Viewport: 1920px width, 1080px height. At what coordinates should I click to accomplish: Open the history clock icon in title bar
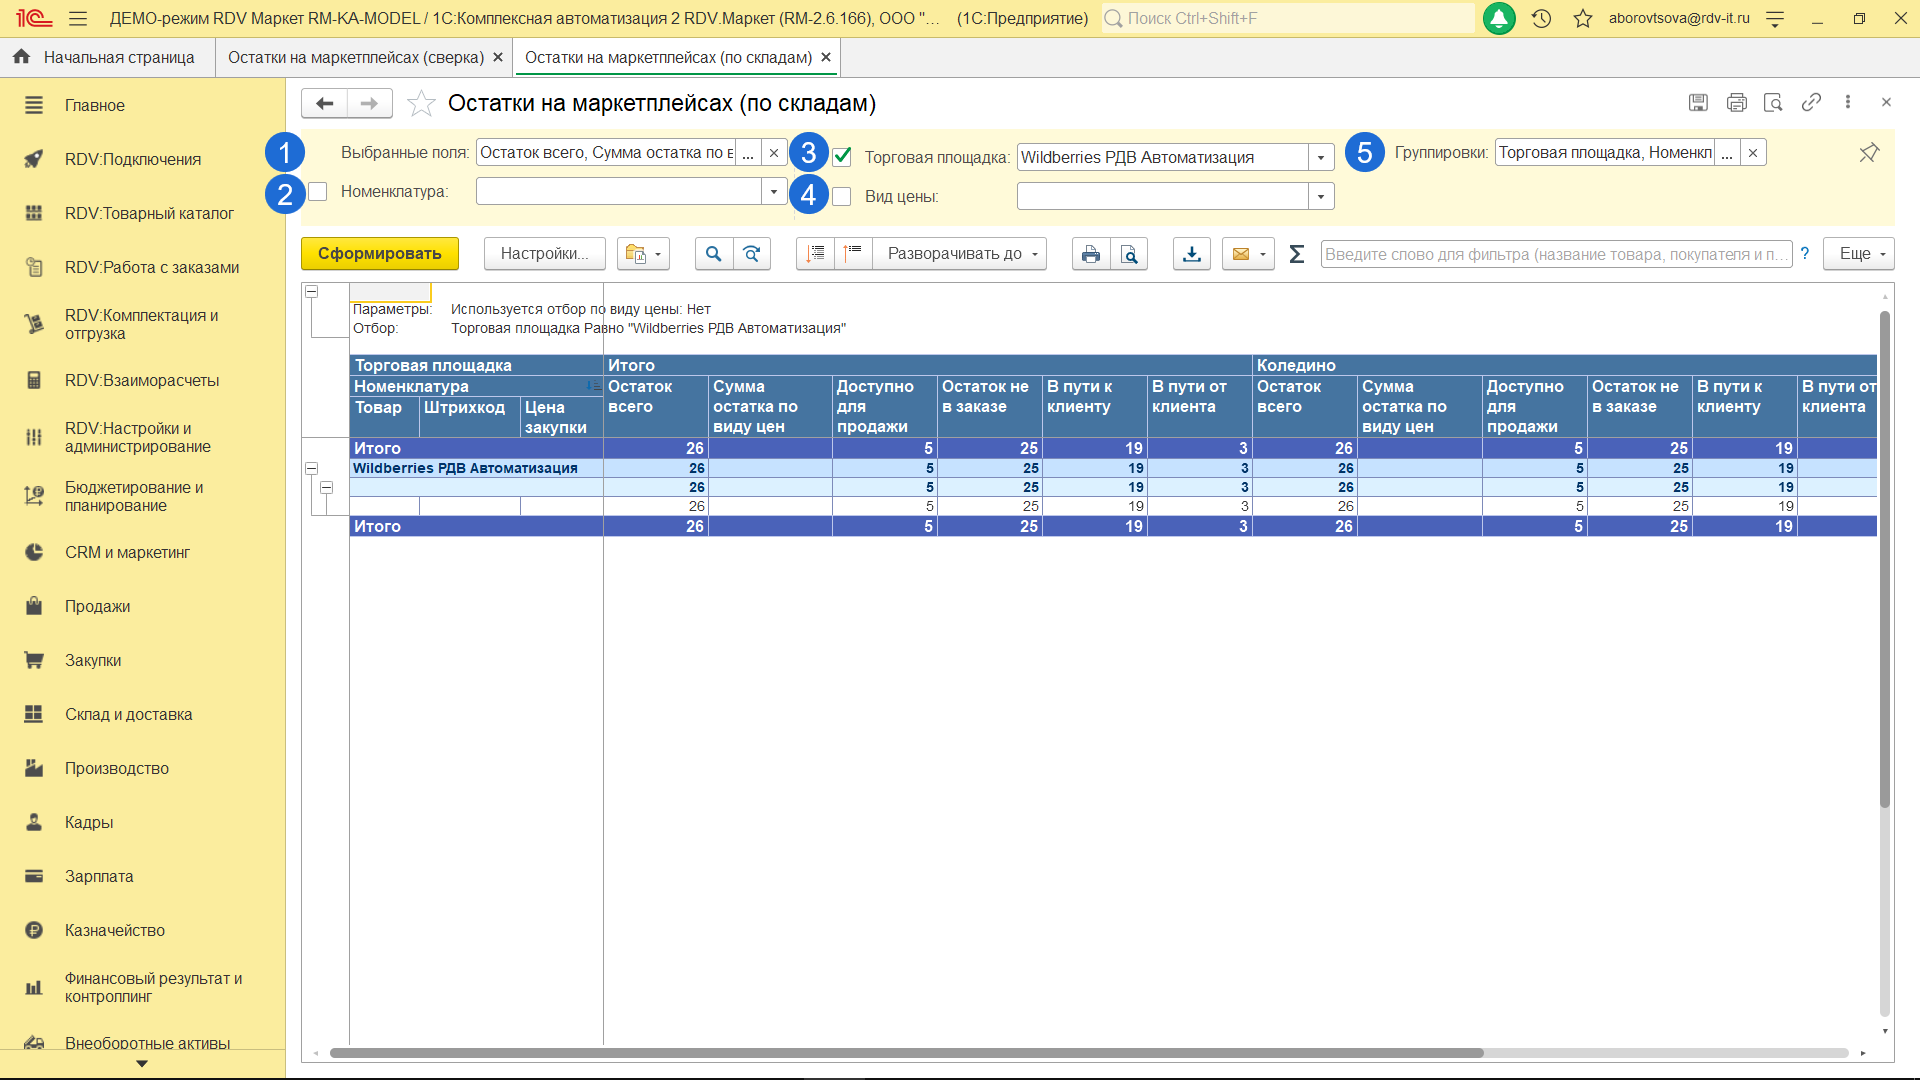point(1541,18)
